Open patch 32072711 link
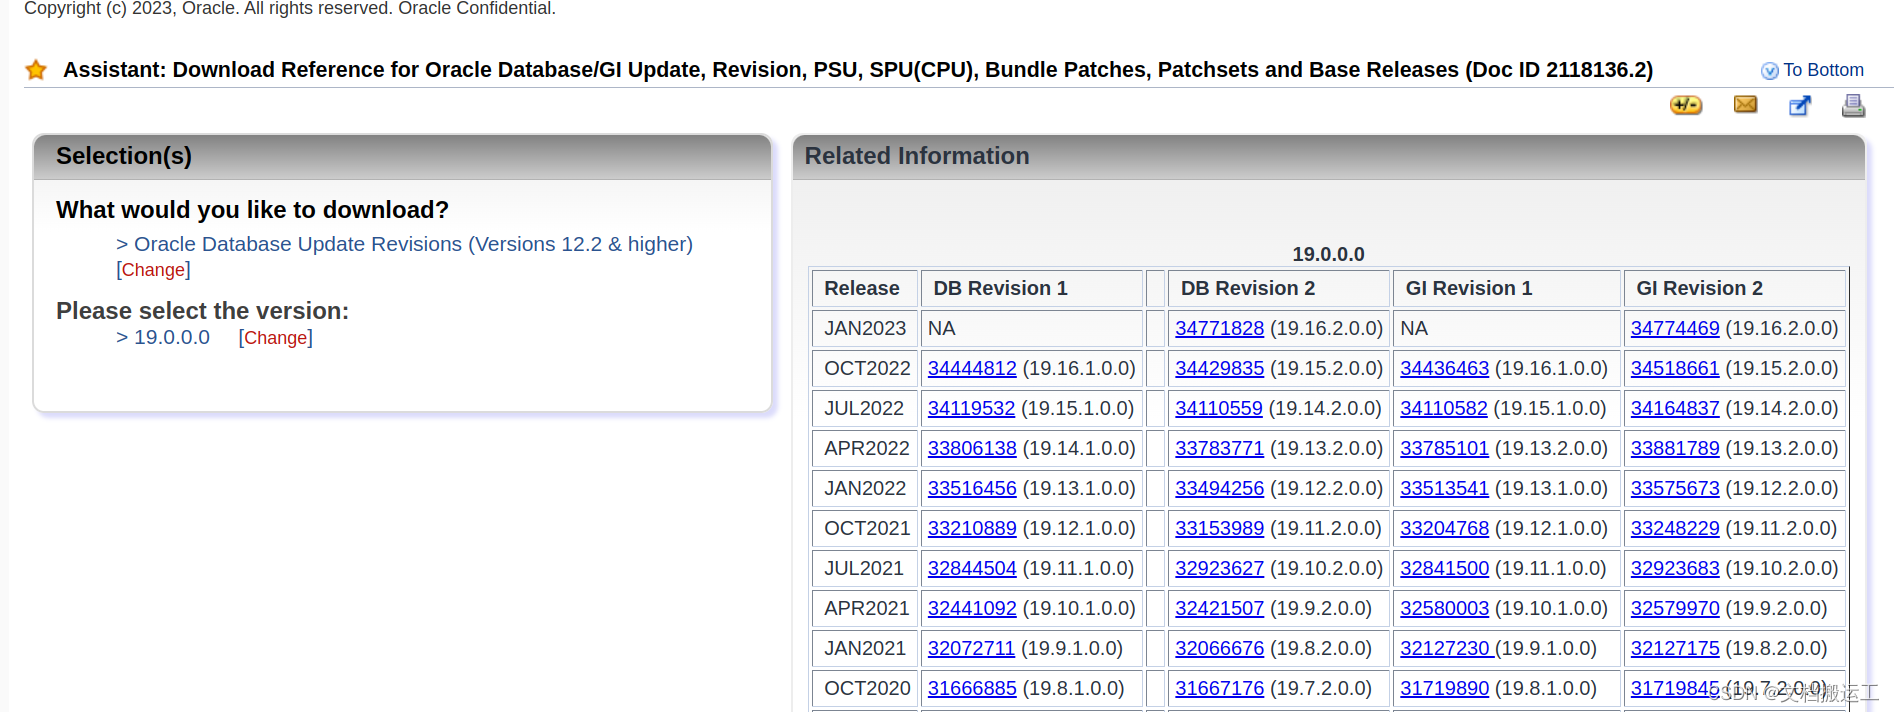The height and width of the screenshot is (712, 1894). pyautogui.click(x=971, y=648)
